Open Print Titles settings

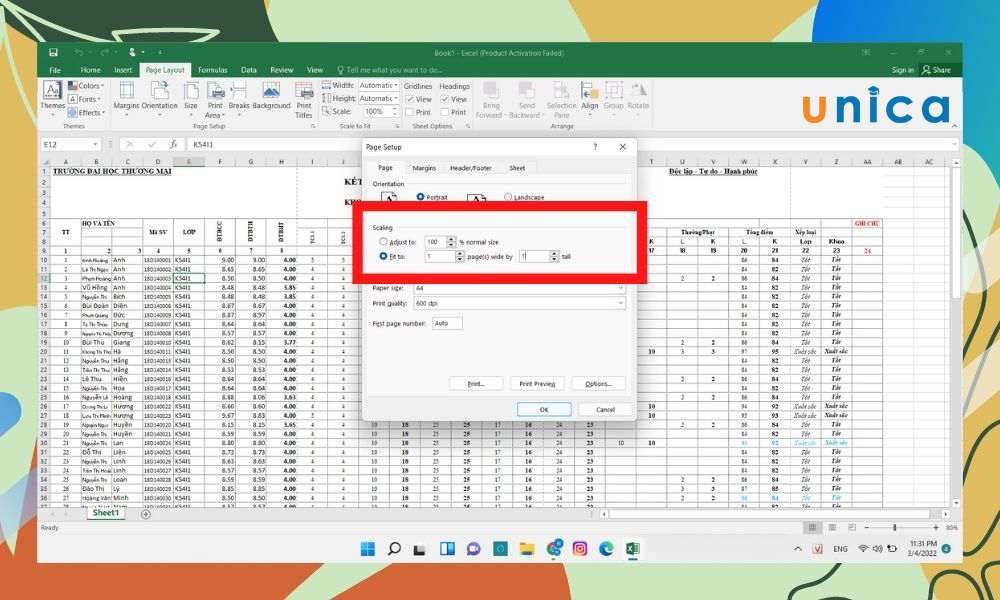click(304, 100)
